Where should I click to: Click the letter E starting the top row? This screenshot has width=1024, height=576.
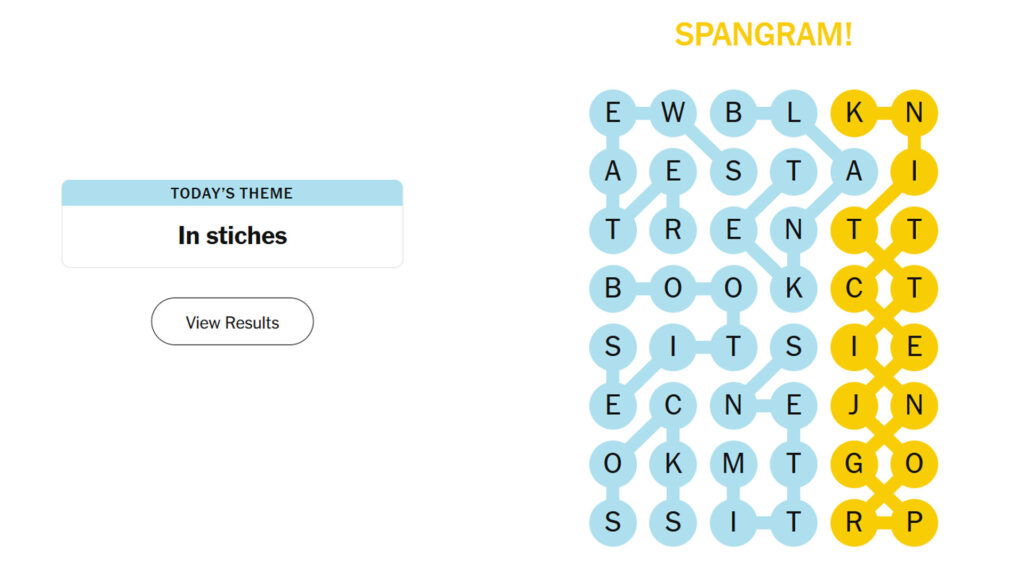coord(614,111)
